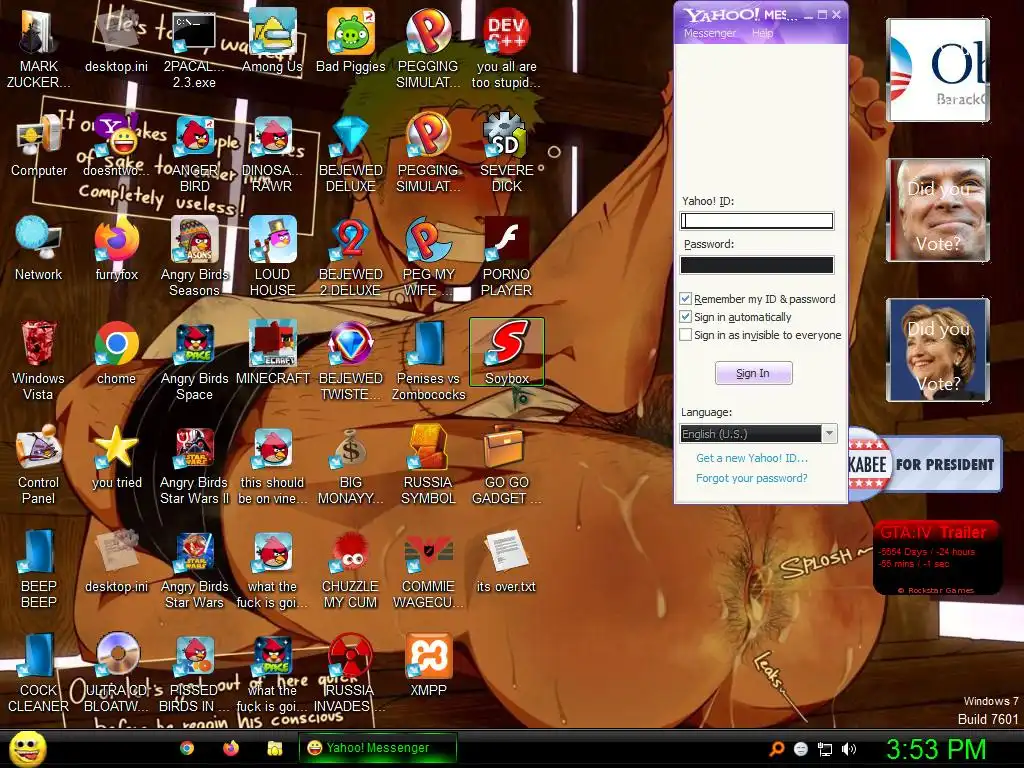Click the GTA:IV Trailer countdown gadget

pos(936,558)
